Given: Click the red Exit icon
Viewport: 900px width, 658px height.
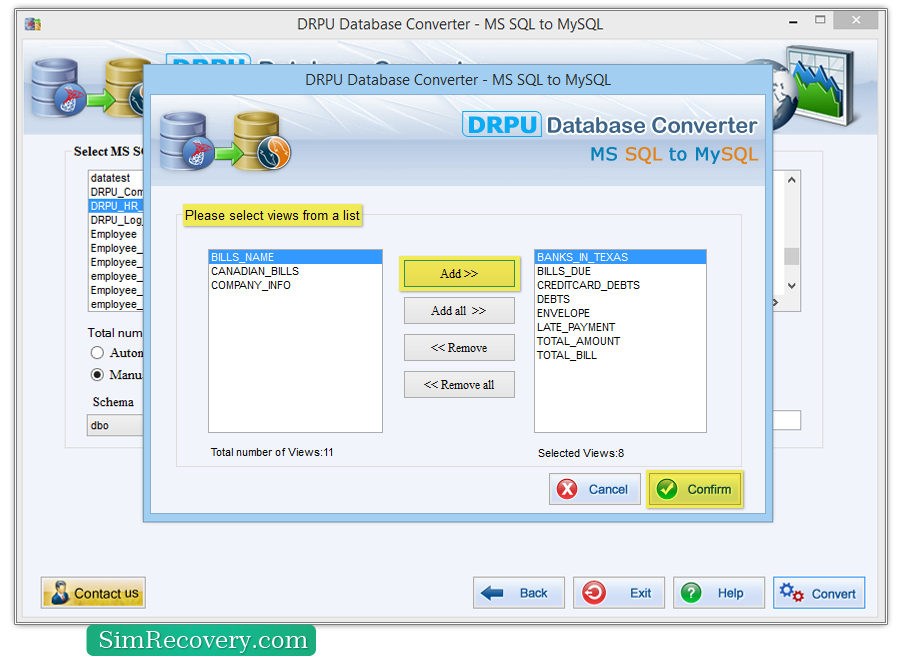Looking at the screenshot, I should (593, 593).
